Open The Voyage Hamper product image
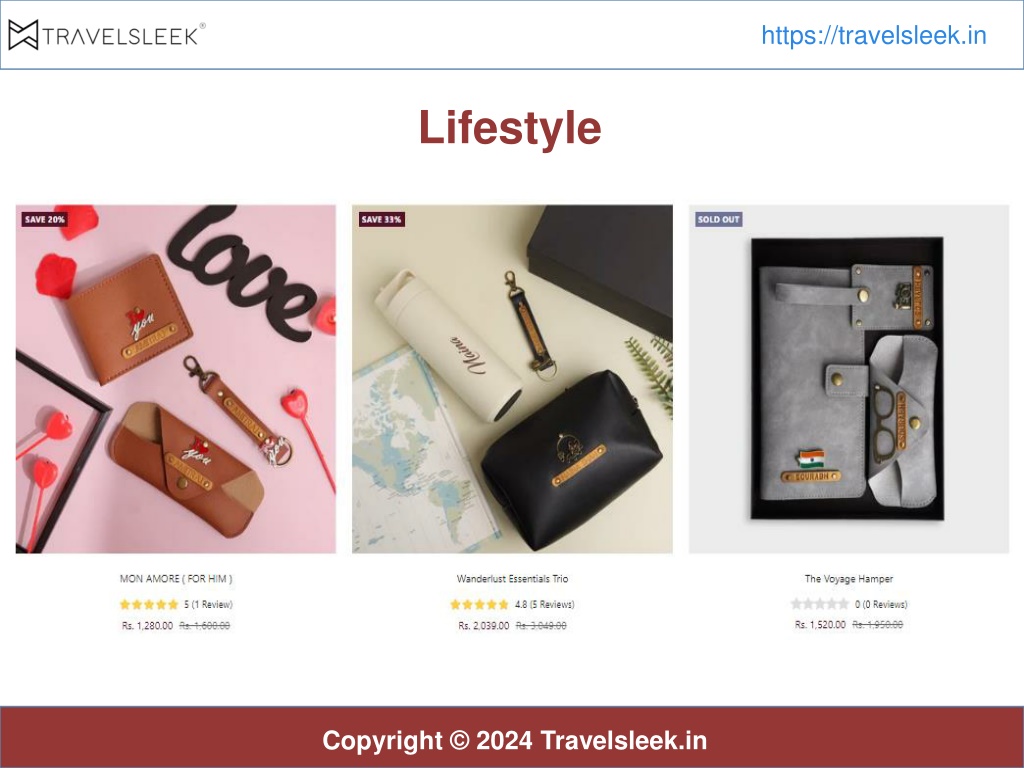The width and height of the screenshot is (1024, 768). [x=849, y=379]
